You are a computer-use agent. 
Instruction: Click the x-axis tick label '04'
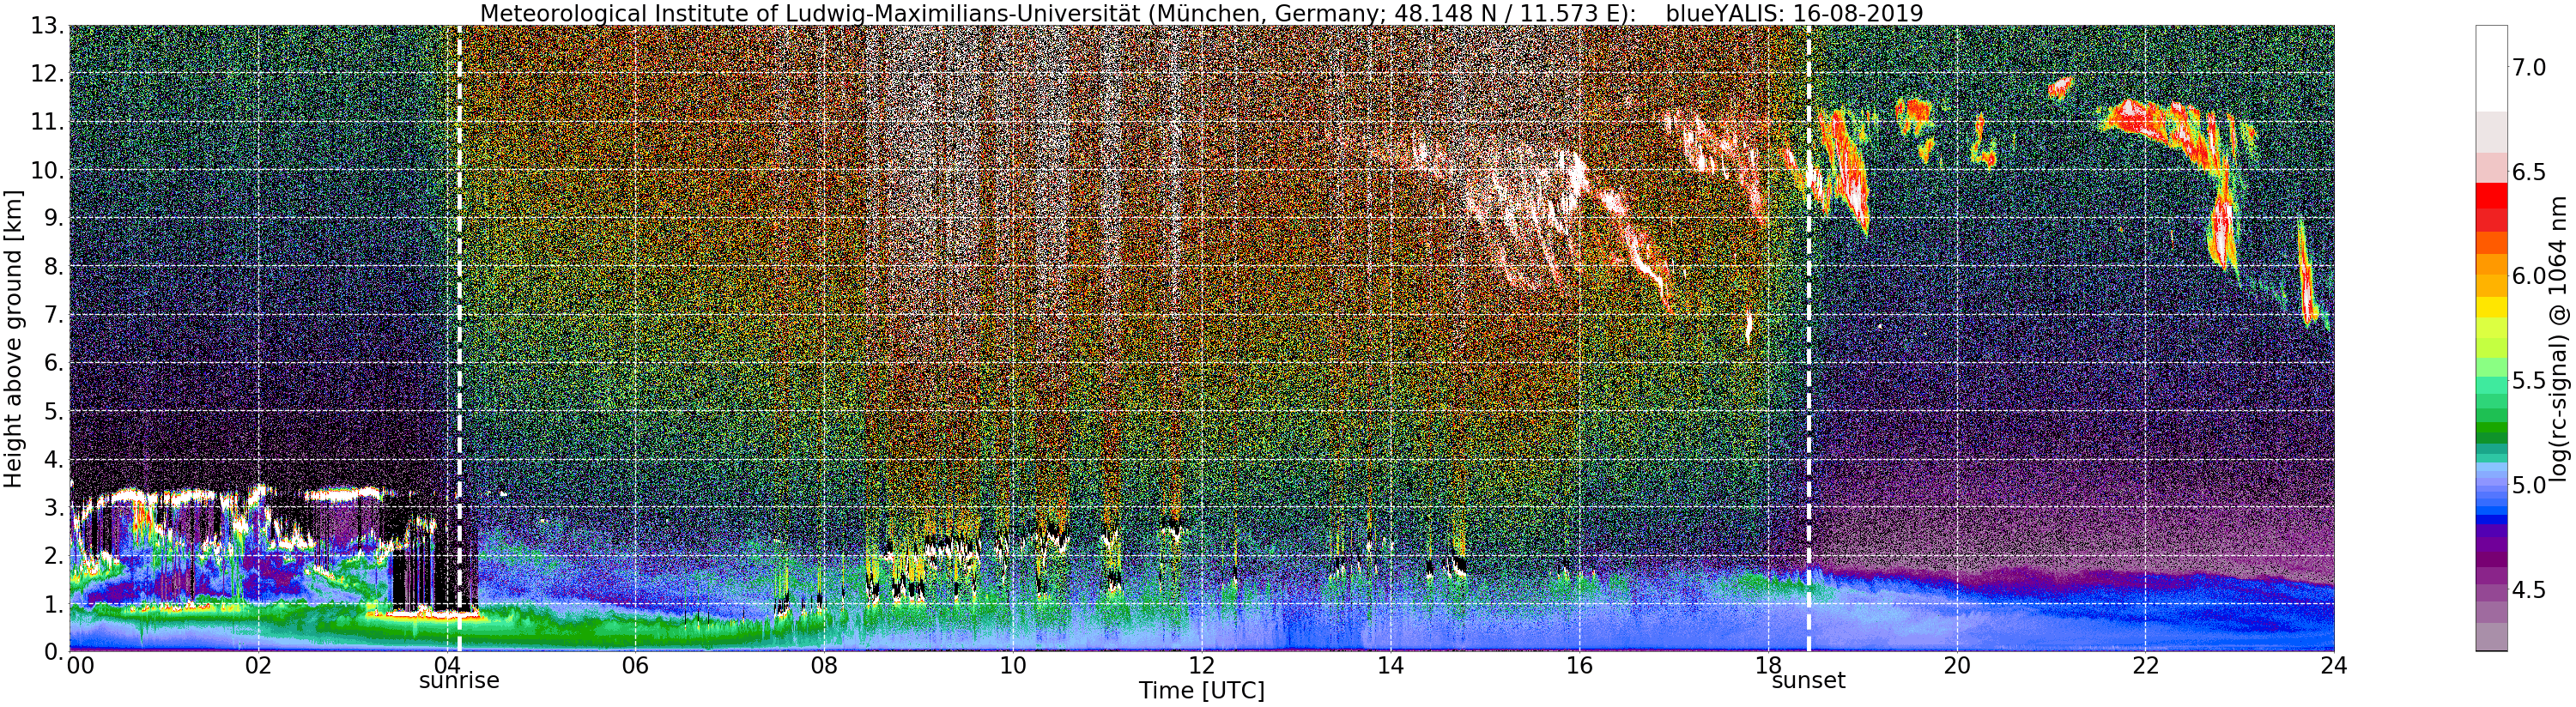click(x=447, y=665)
